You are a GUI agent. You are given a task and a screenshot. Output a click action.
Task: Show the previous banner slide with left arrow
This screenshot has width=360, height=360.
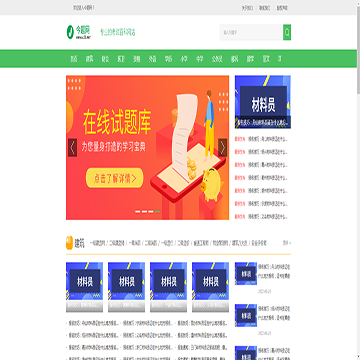[x=72, y=147]
